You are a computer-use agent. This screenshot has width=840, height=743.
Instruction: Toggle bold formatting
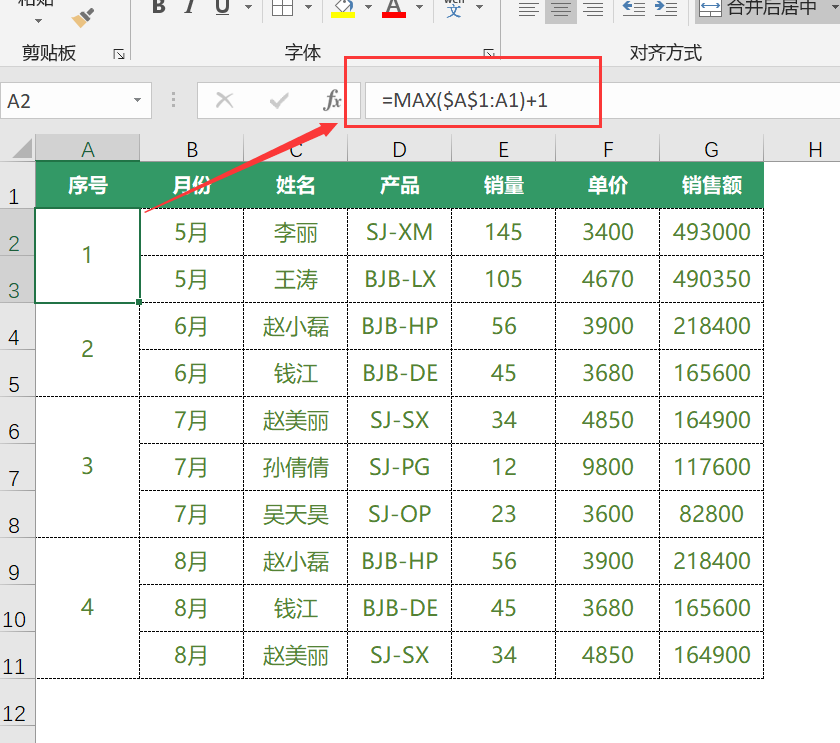click(159, 7)
